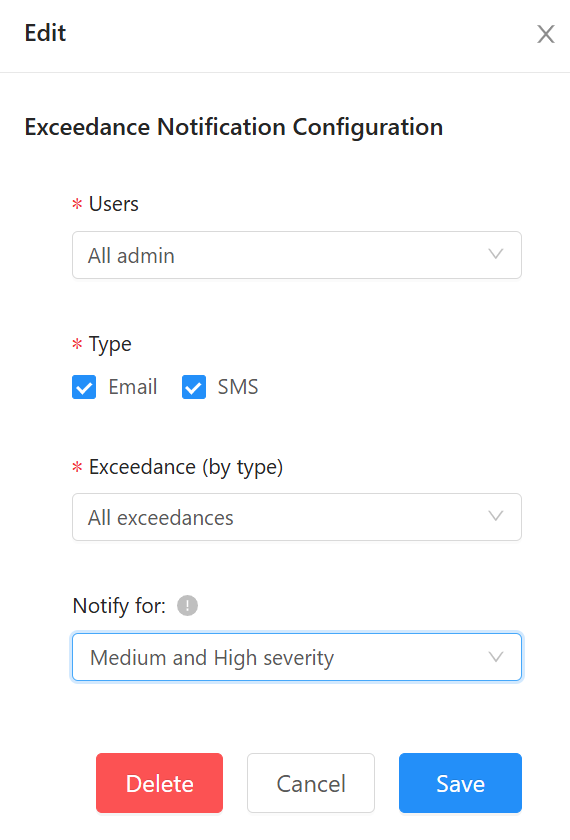The width and height of the screenshot is (570, 840).
Task: Open the Notify for chevron arrow
Action: click(x=496, y=657)
